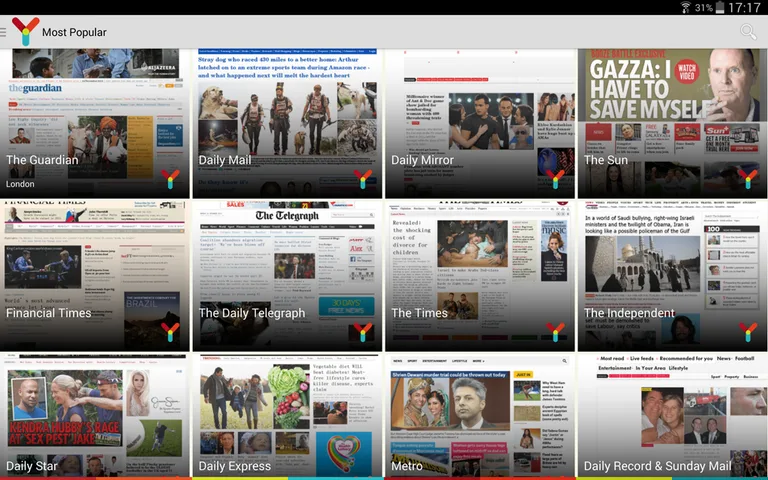Open the Daily Mail newspaper thumbnail
Image resolution: width=768 pixels, height=480 pixels.
coord(287,123)
